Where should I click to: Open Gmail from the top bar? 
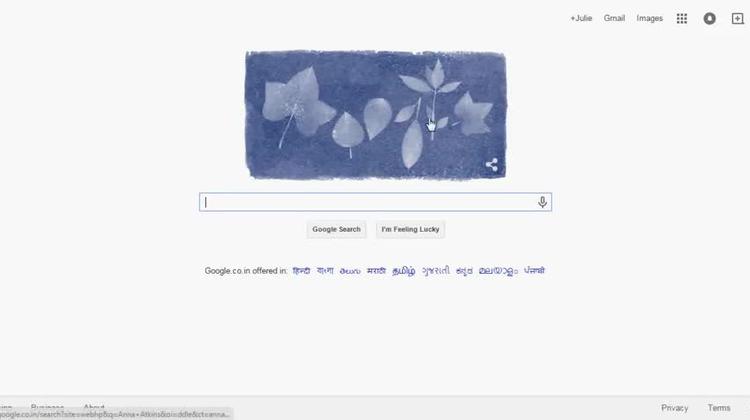[614, 18]
